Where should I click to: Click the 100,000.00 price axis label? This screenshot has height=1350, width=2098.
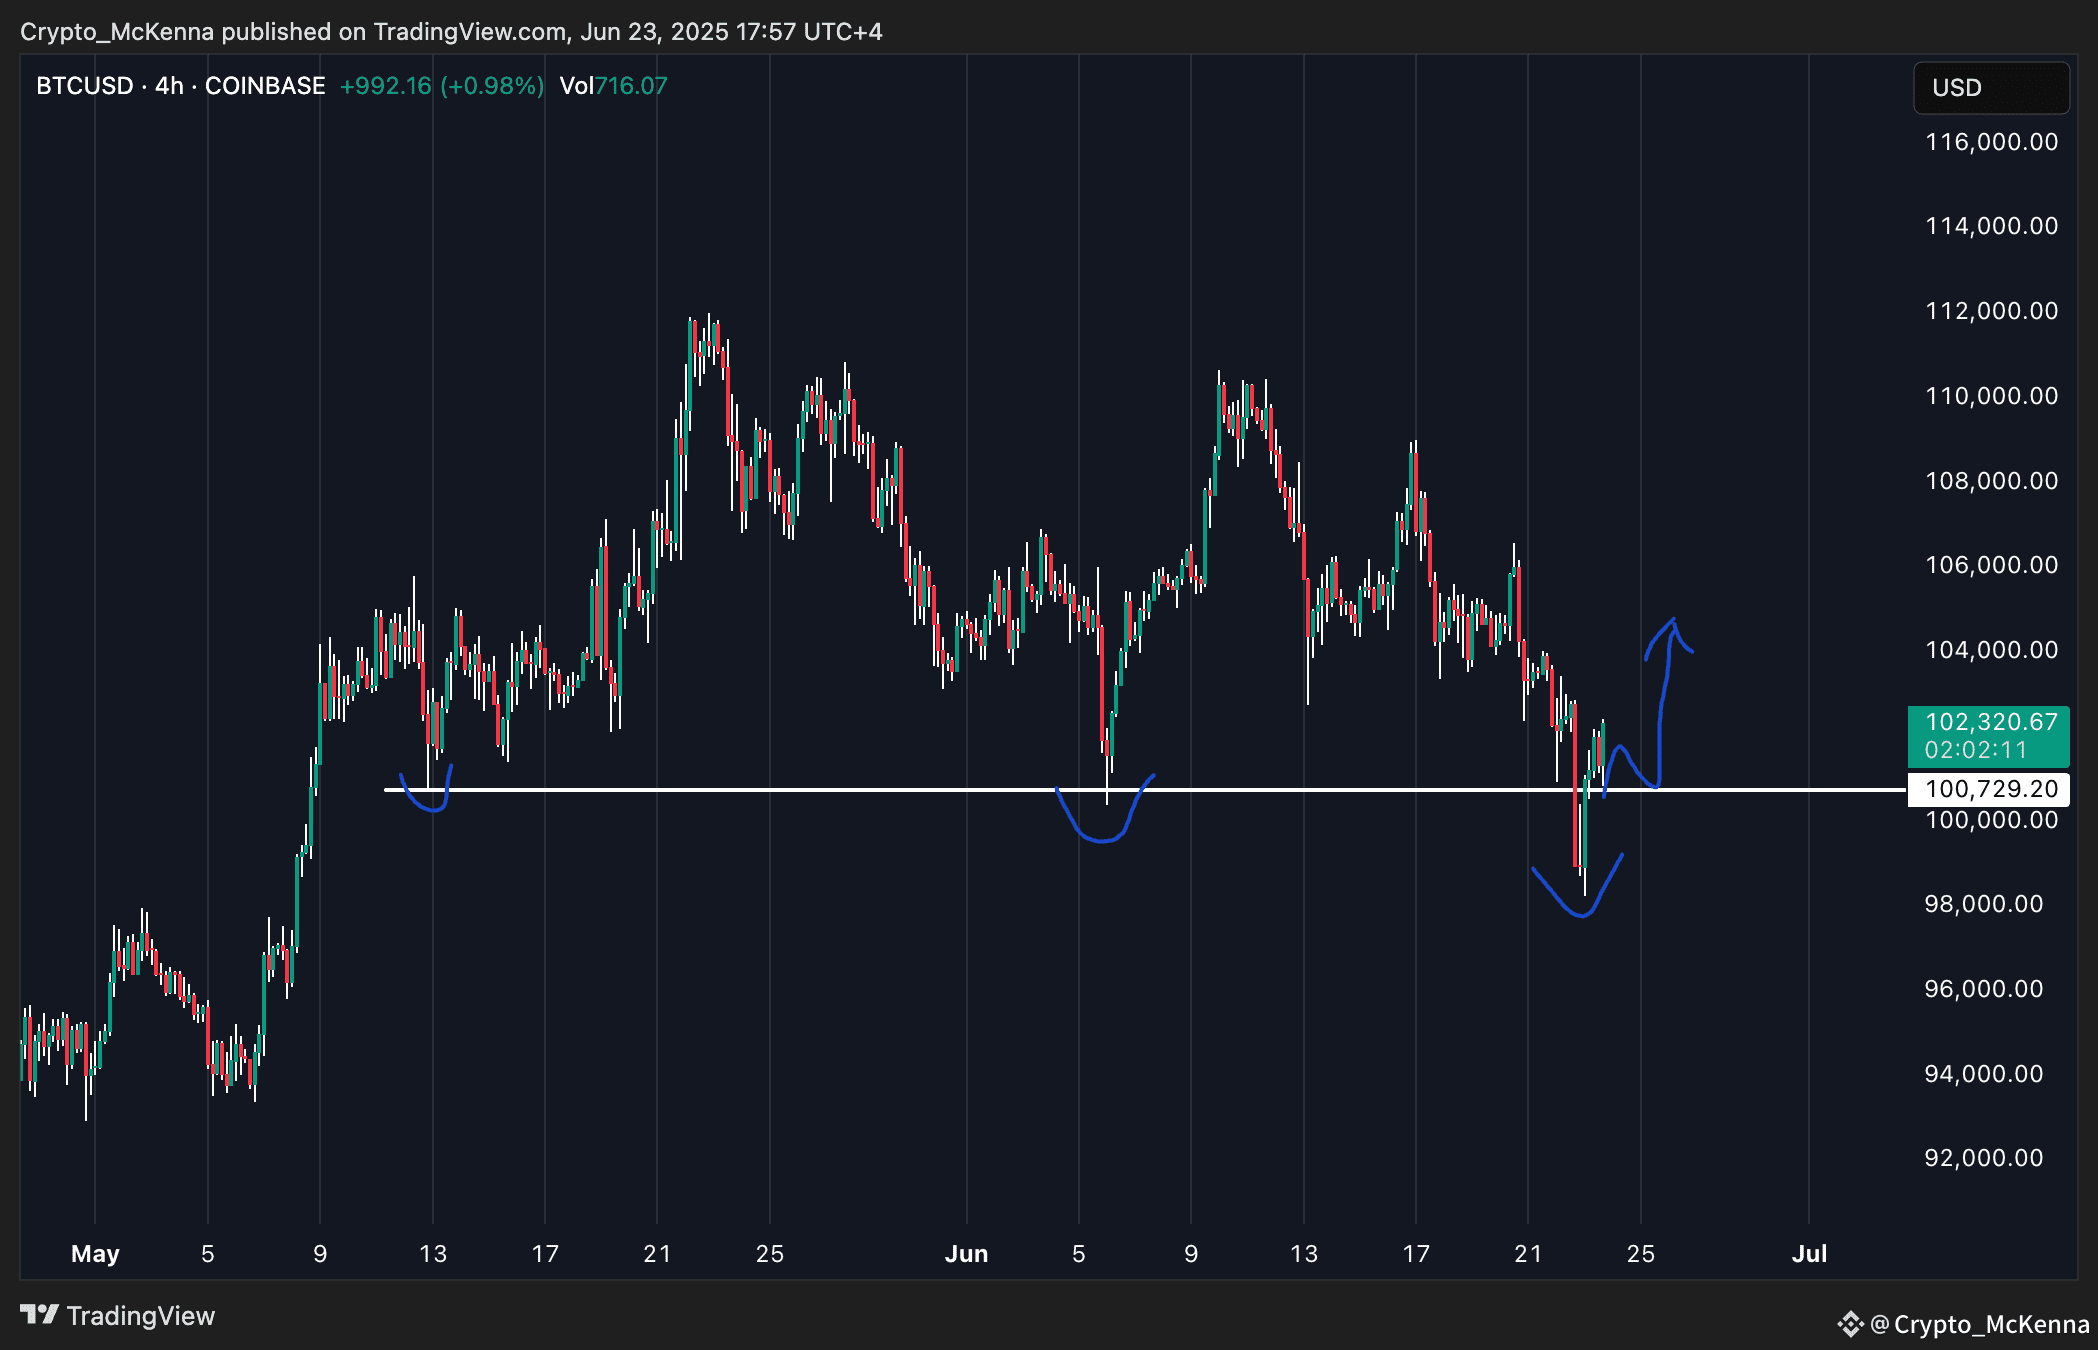coord(1991,820)
